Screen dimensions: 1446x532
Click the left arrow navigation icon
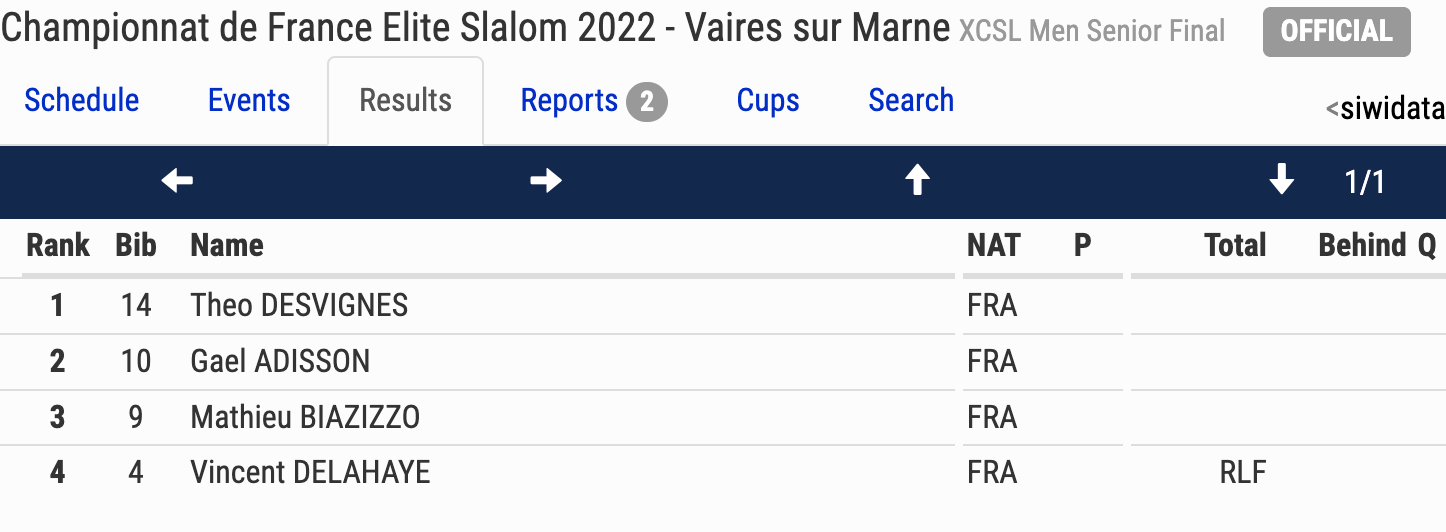click(x=177, y=181)
